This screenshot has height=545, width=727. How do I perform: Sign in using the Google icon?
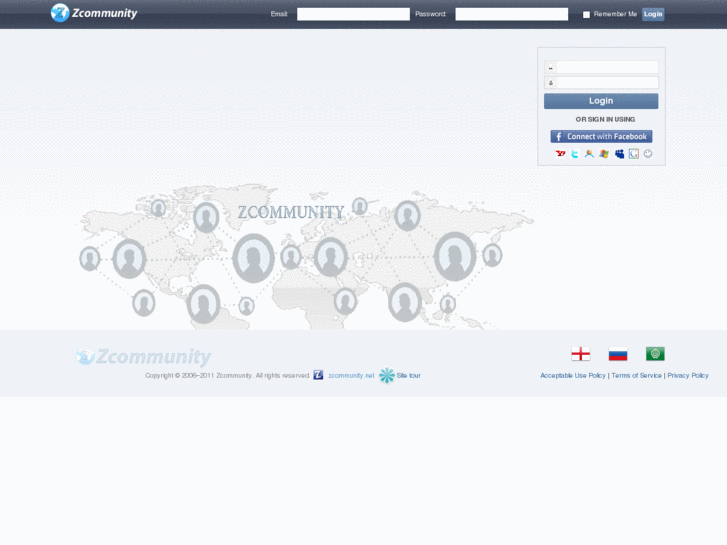tap(633, 154)
